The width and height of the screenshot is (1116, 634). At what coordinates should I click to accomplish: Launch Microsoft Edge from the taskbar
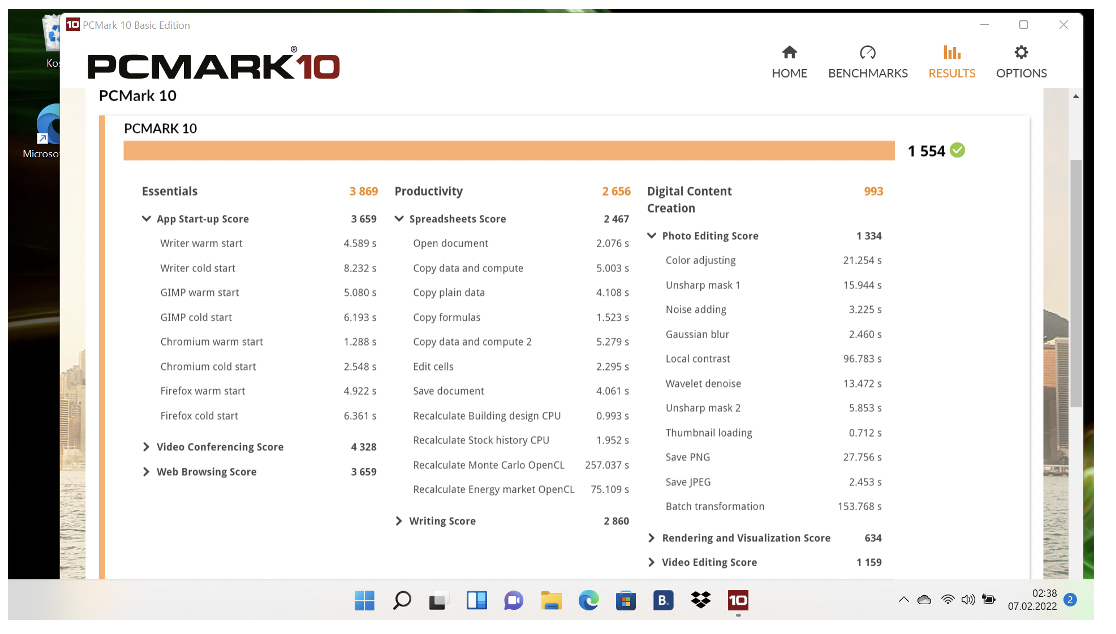(x=589, y=601)
